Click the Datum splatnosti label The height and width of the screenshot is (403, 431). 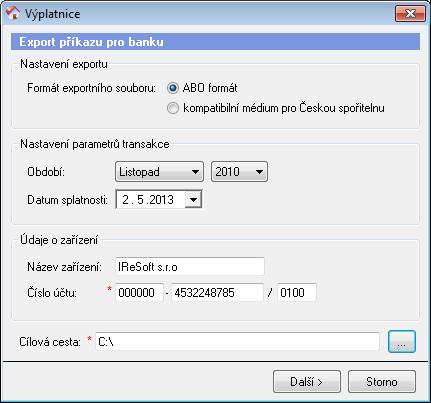(x=67, y=200)
